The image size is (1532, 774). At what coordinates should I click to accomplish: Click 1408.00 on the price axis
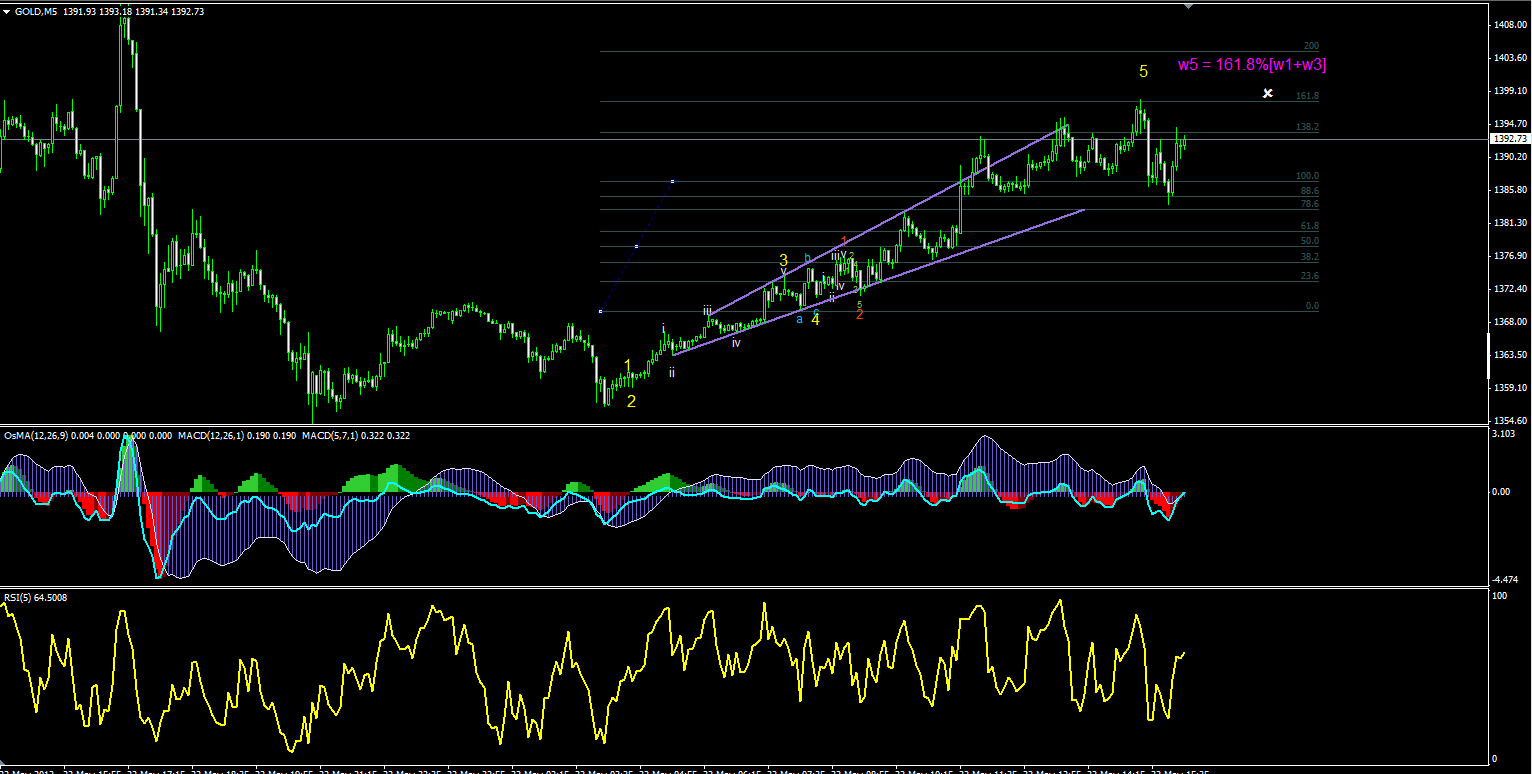tap(1510, 24)
